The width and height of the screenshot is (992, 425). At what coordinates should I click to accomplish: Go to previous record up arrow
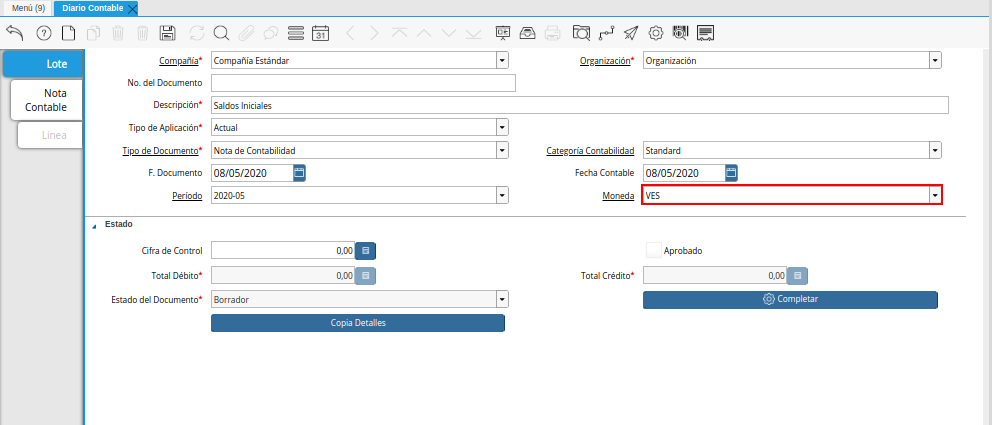tap(424, 33)
